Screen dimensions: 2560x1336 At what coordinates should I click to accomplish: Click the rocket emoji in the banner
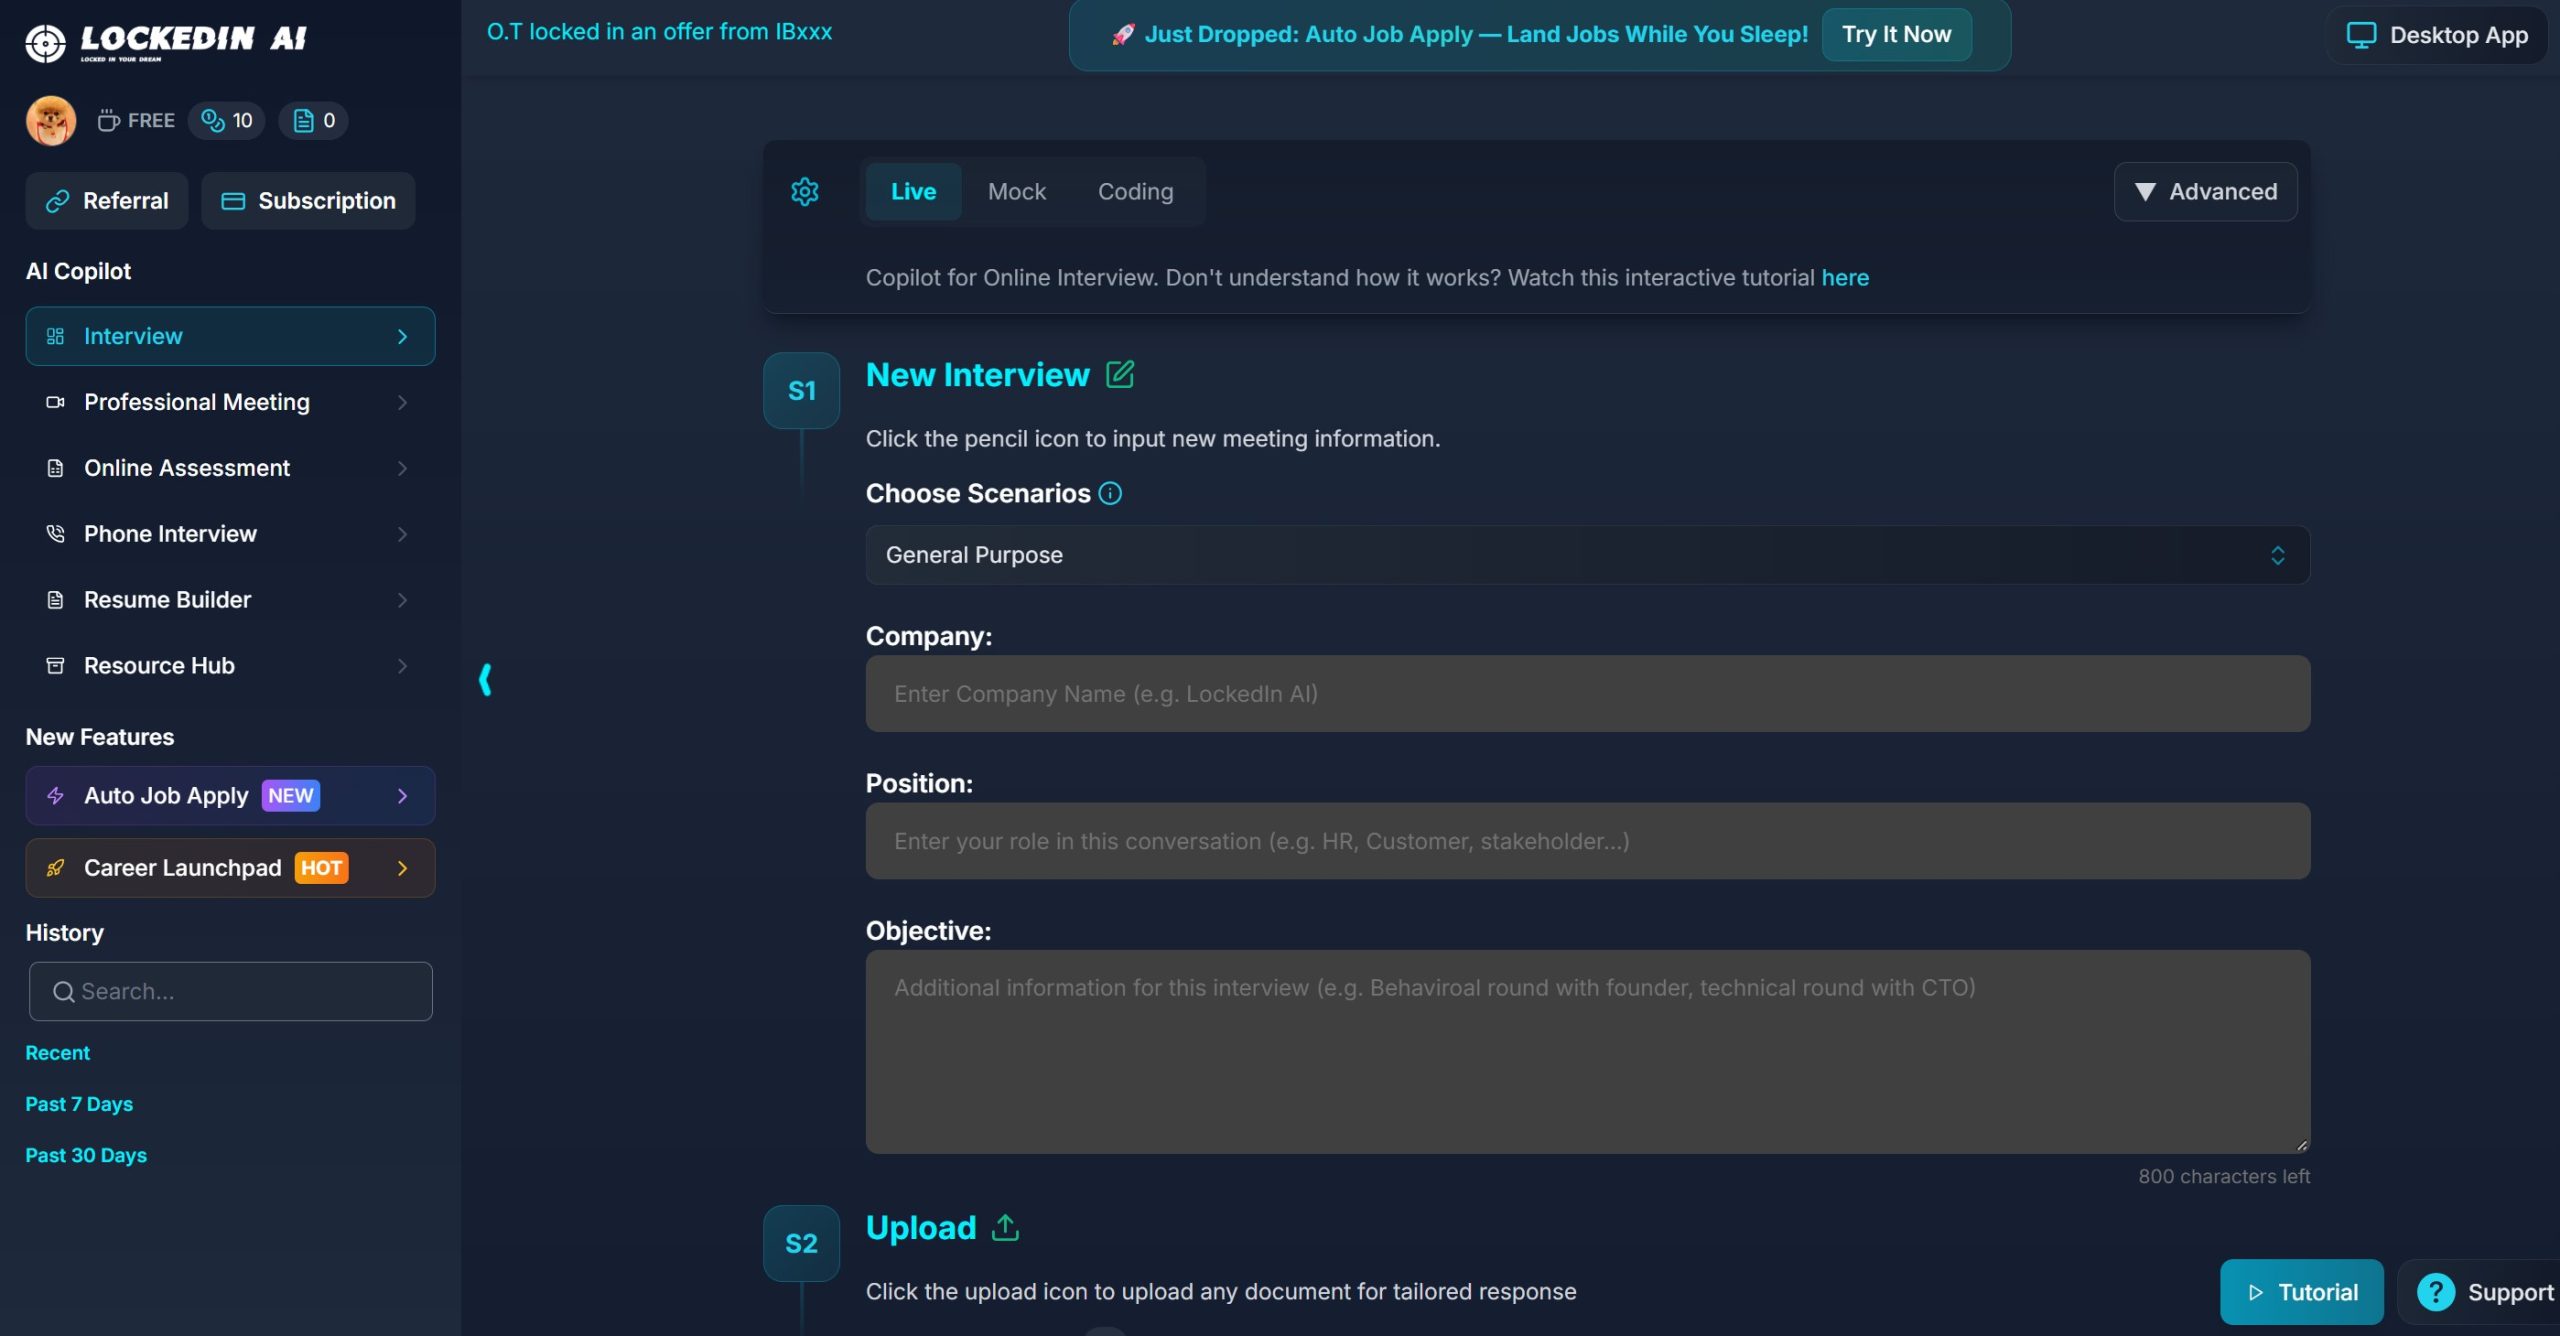1123,35
